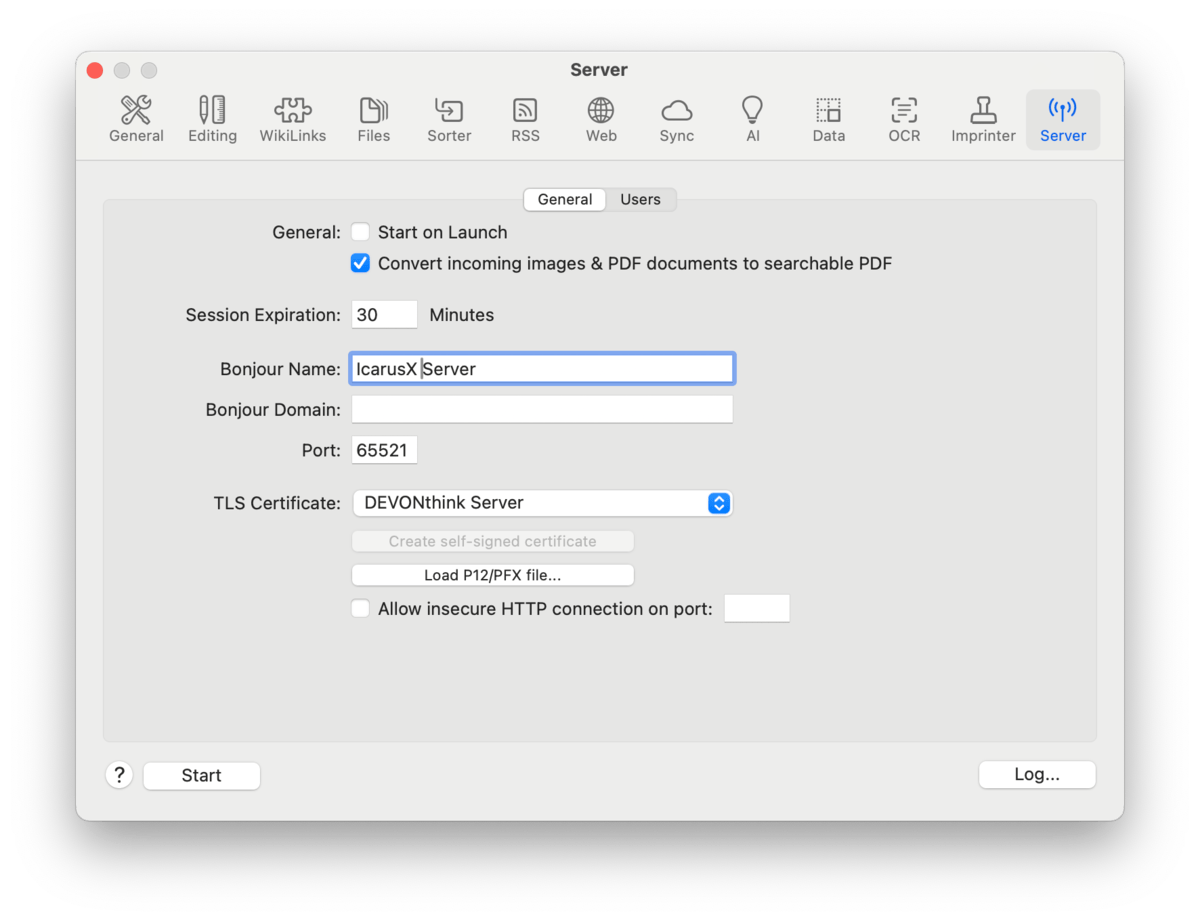Open the RSS preferences pane

525,120
